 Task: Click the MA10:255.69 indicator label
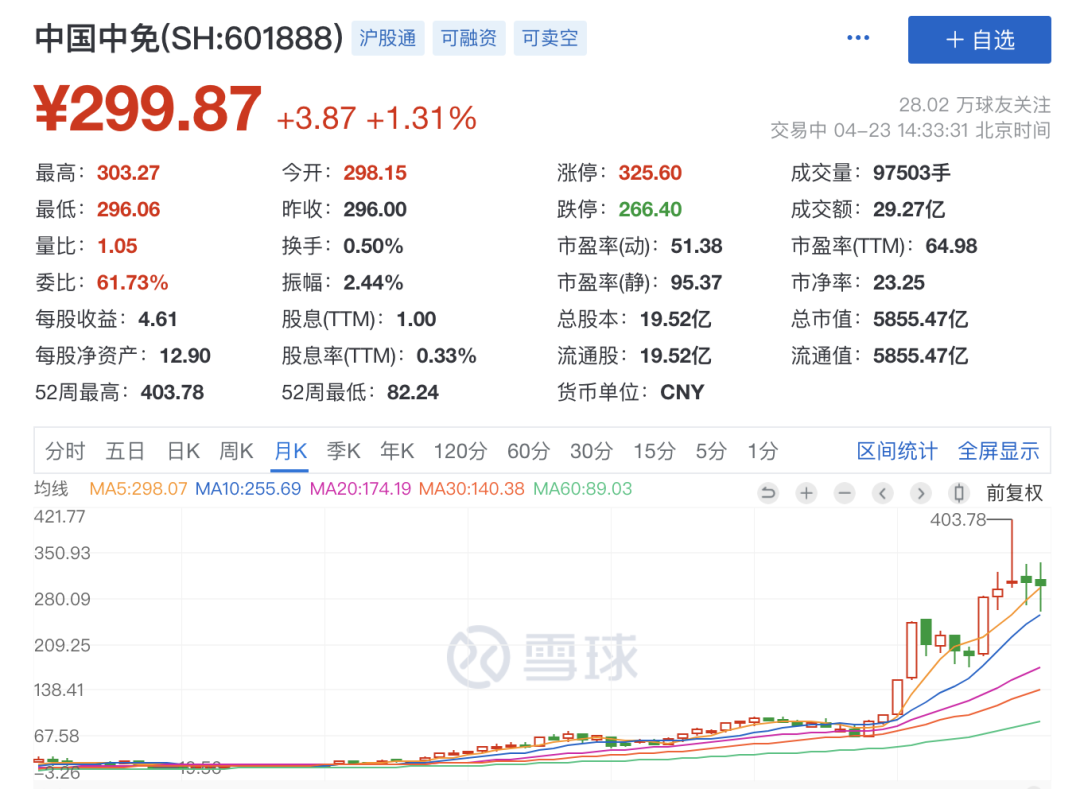248,489
